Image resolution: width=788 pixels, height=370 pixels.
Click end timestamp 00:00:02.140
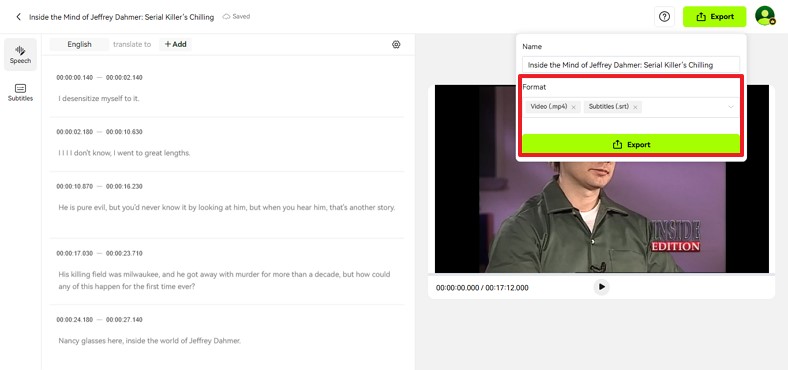click(x=124, y=77)
